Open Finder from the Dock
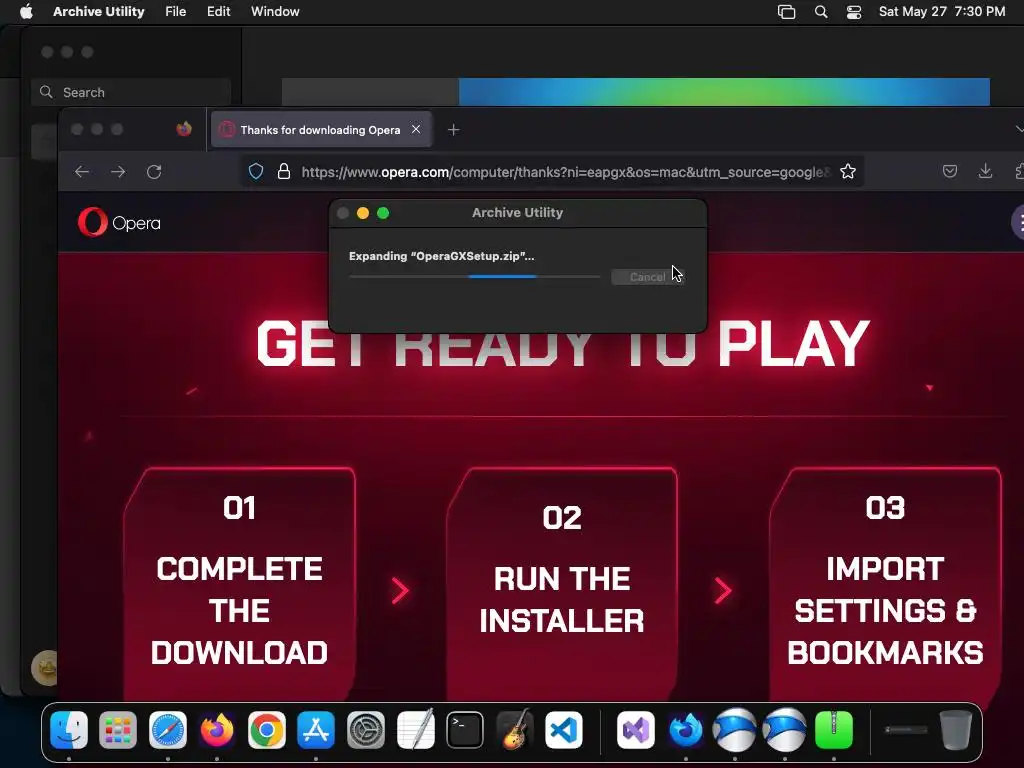This screenshot has width=1024, height=768. pos(69,729)
